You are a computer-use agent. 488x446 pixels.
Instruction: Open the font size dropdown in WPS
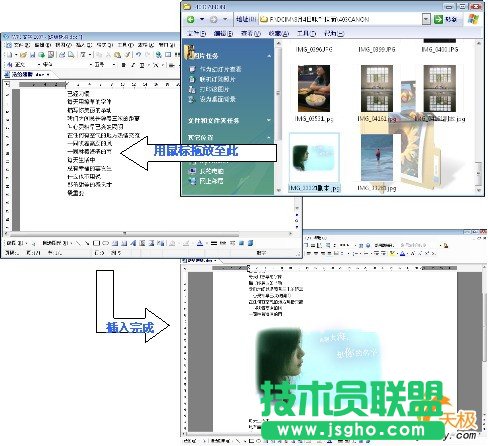[114, 65]
